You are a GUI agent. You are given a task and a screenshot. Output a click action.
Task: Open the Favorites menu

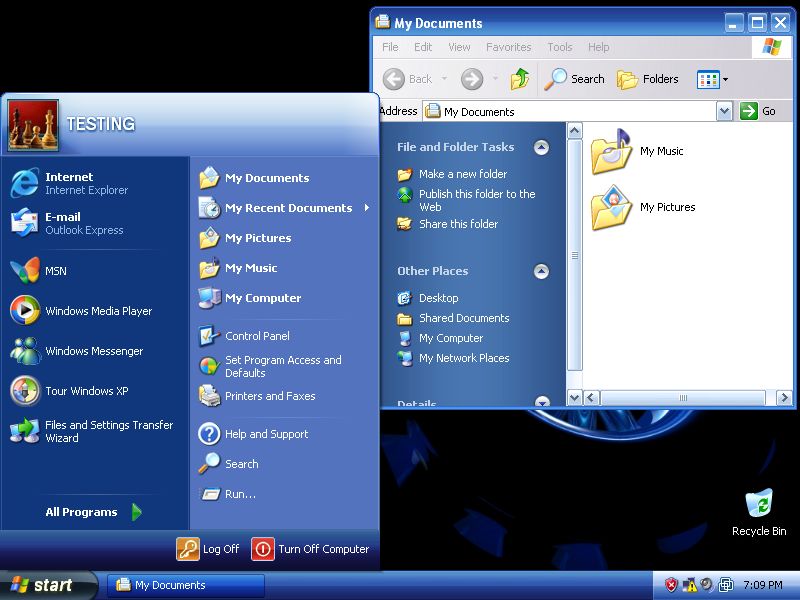(x=509, y=47)
